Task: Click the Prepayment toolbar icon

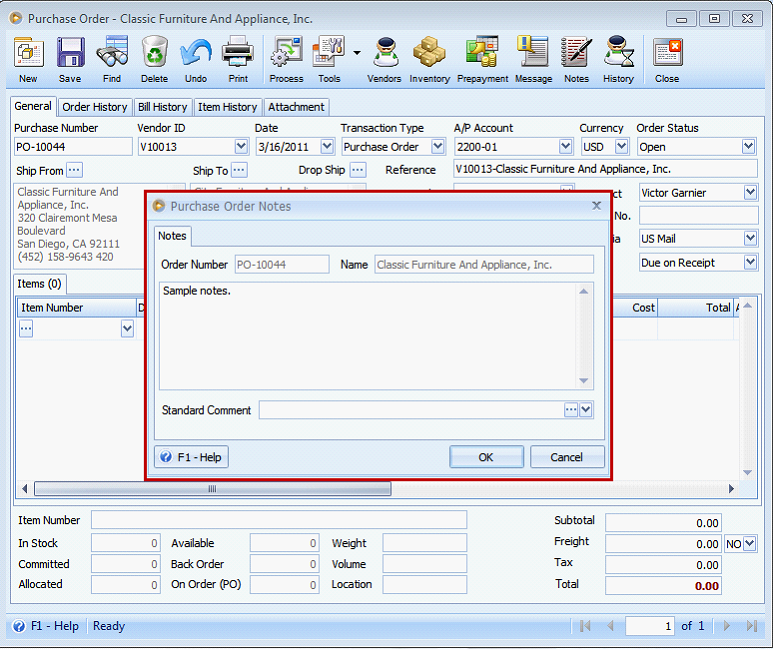Action: (x=482, y=59)
